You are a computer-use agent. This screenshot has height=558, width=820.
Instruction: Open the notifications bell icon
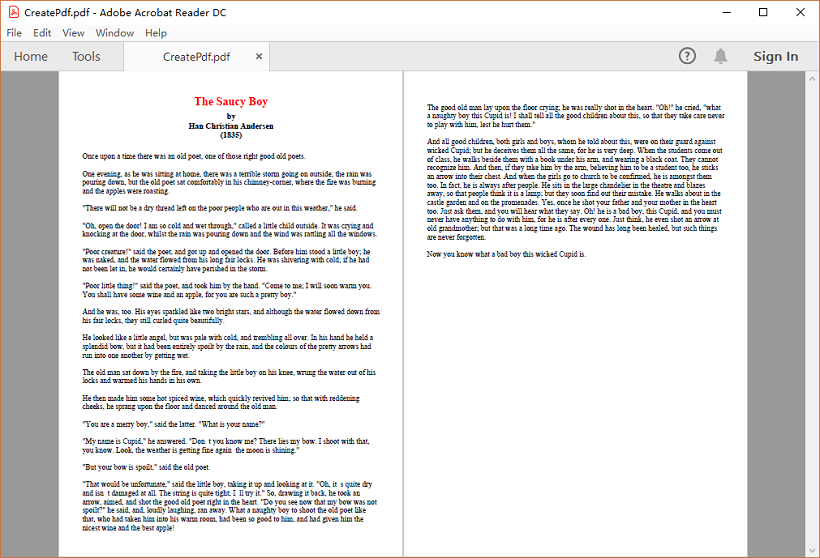(721, 56)
